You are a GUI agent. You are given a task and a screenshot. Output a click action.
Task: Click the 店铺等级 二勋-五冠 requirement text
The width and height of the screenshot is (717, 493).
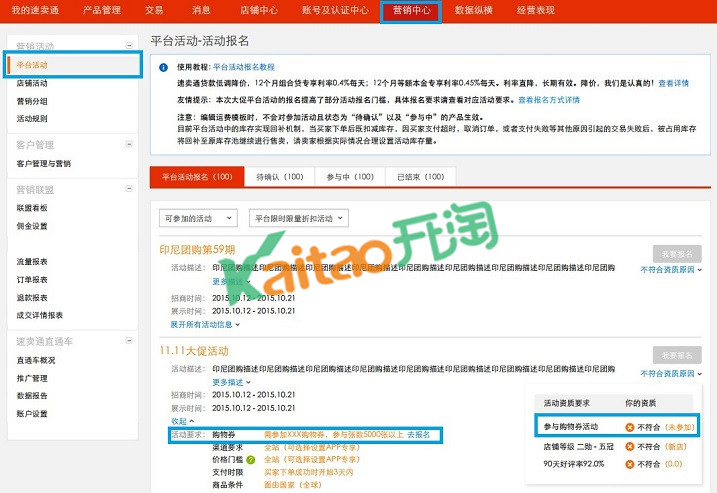[578, 446]
